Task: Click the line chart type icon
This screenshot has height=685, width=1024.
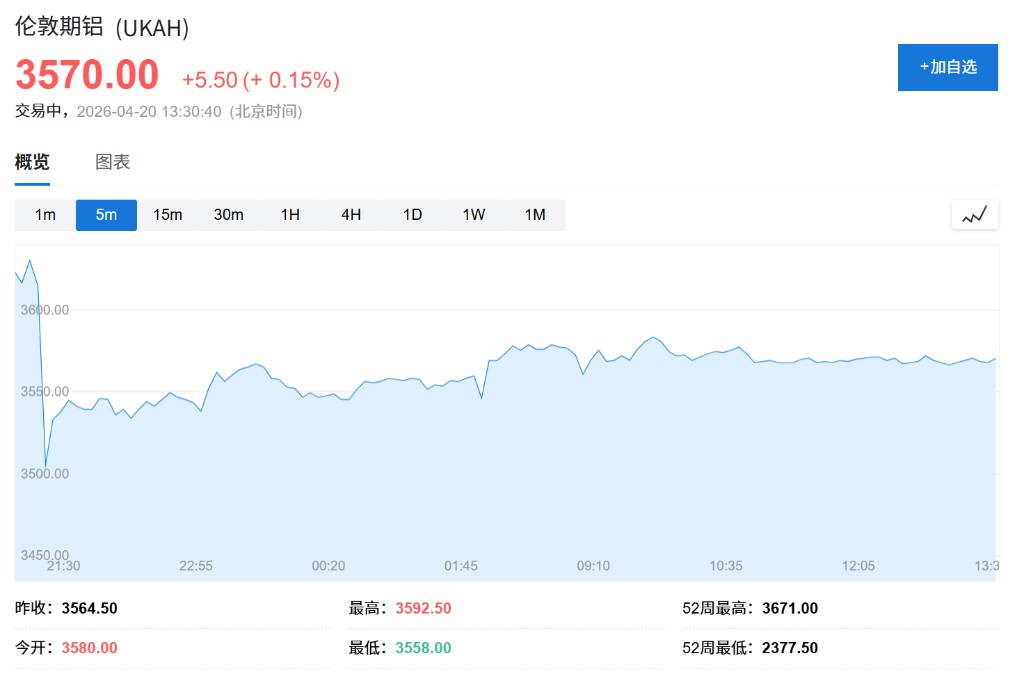Action: (974, 215)
